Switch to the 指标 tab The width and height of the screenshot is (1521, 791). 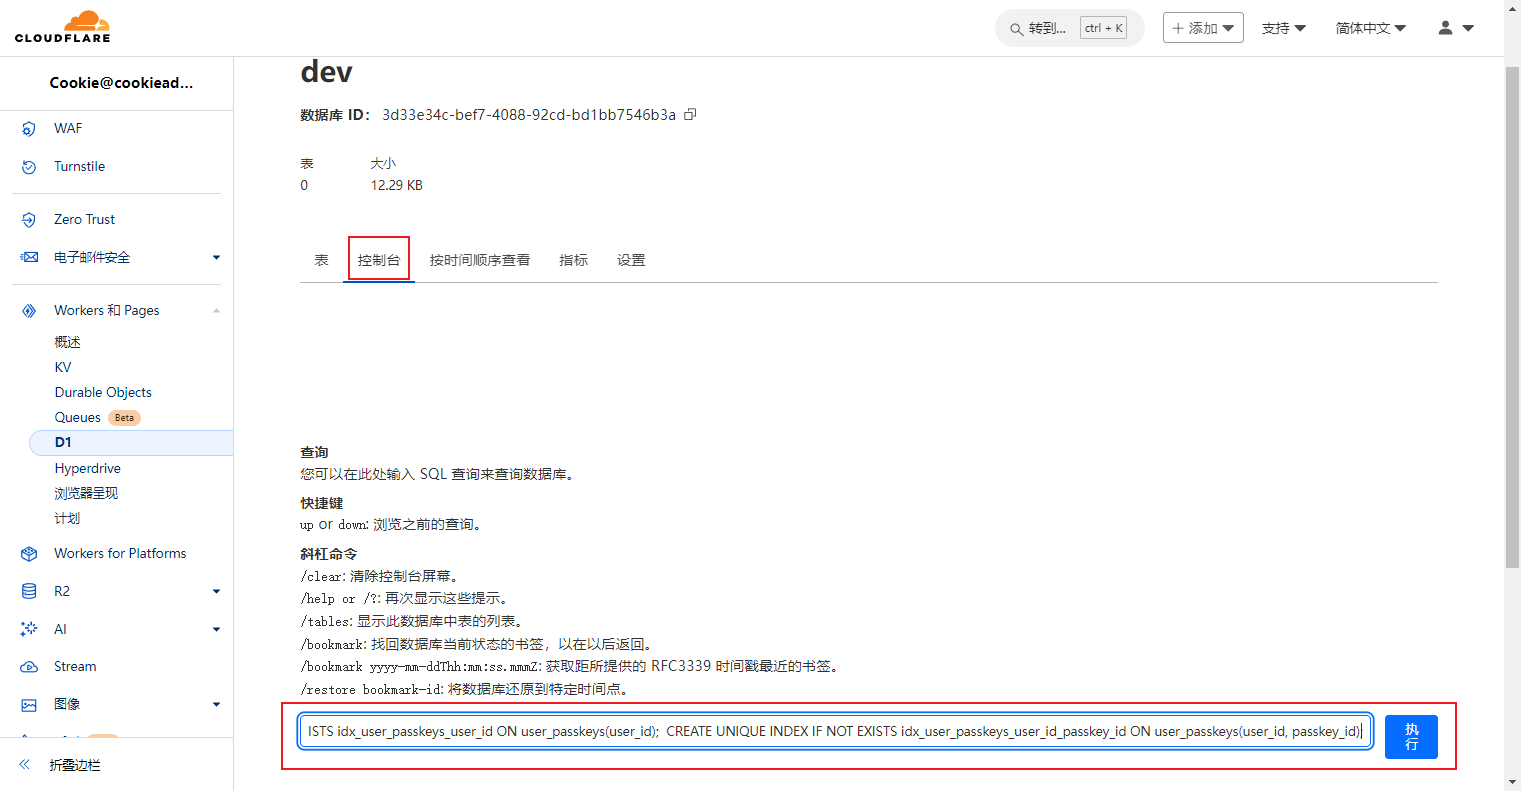[573, 260]
